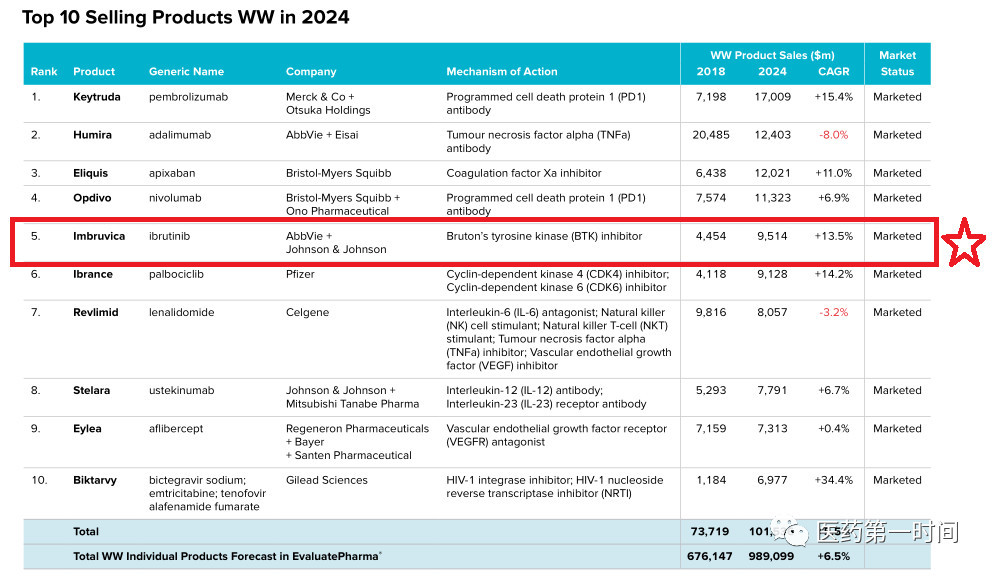Select the Rank column header
This screenshot has width=992, height=576.
[x=44, y=72]
